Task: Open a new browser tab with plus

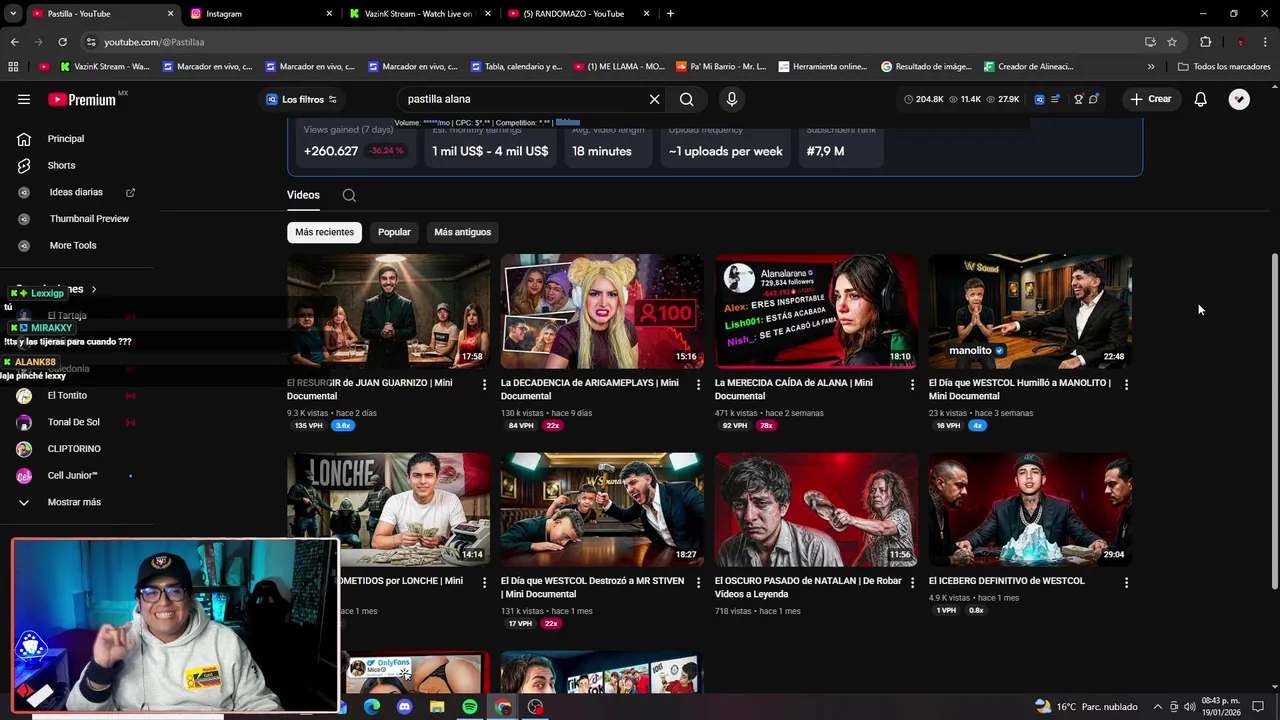Action: pos(670,14)
